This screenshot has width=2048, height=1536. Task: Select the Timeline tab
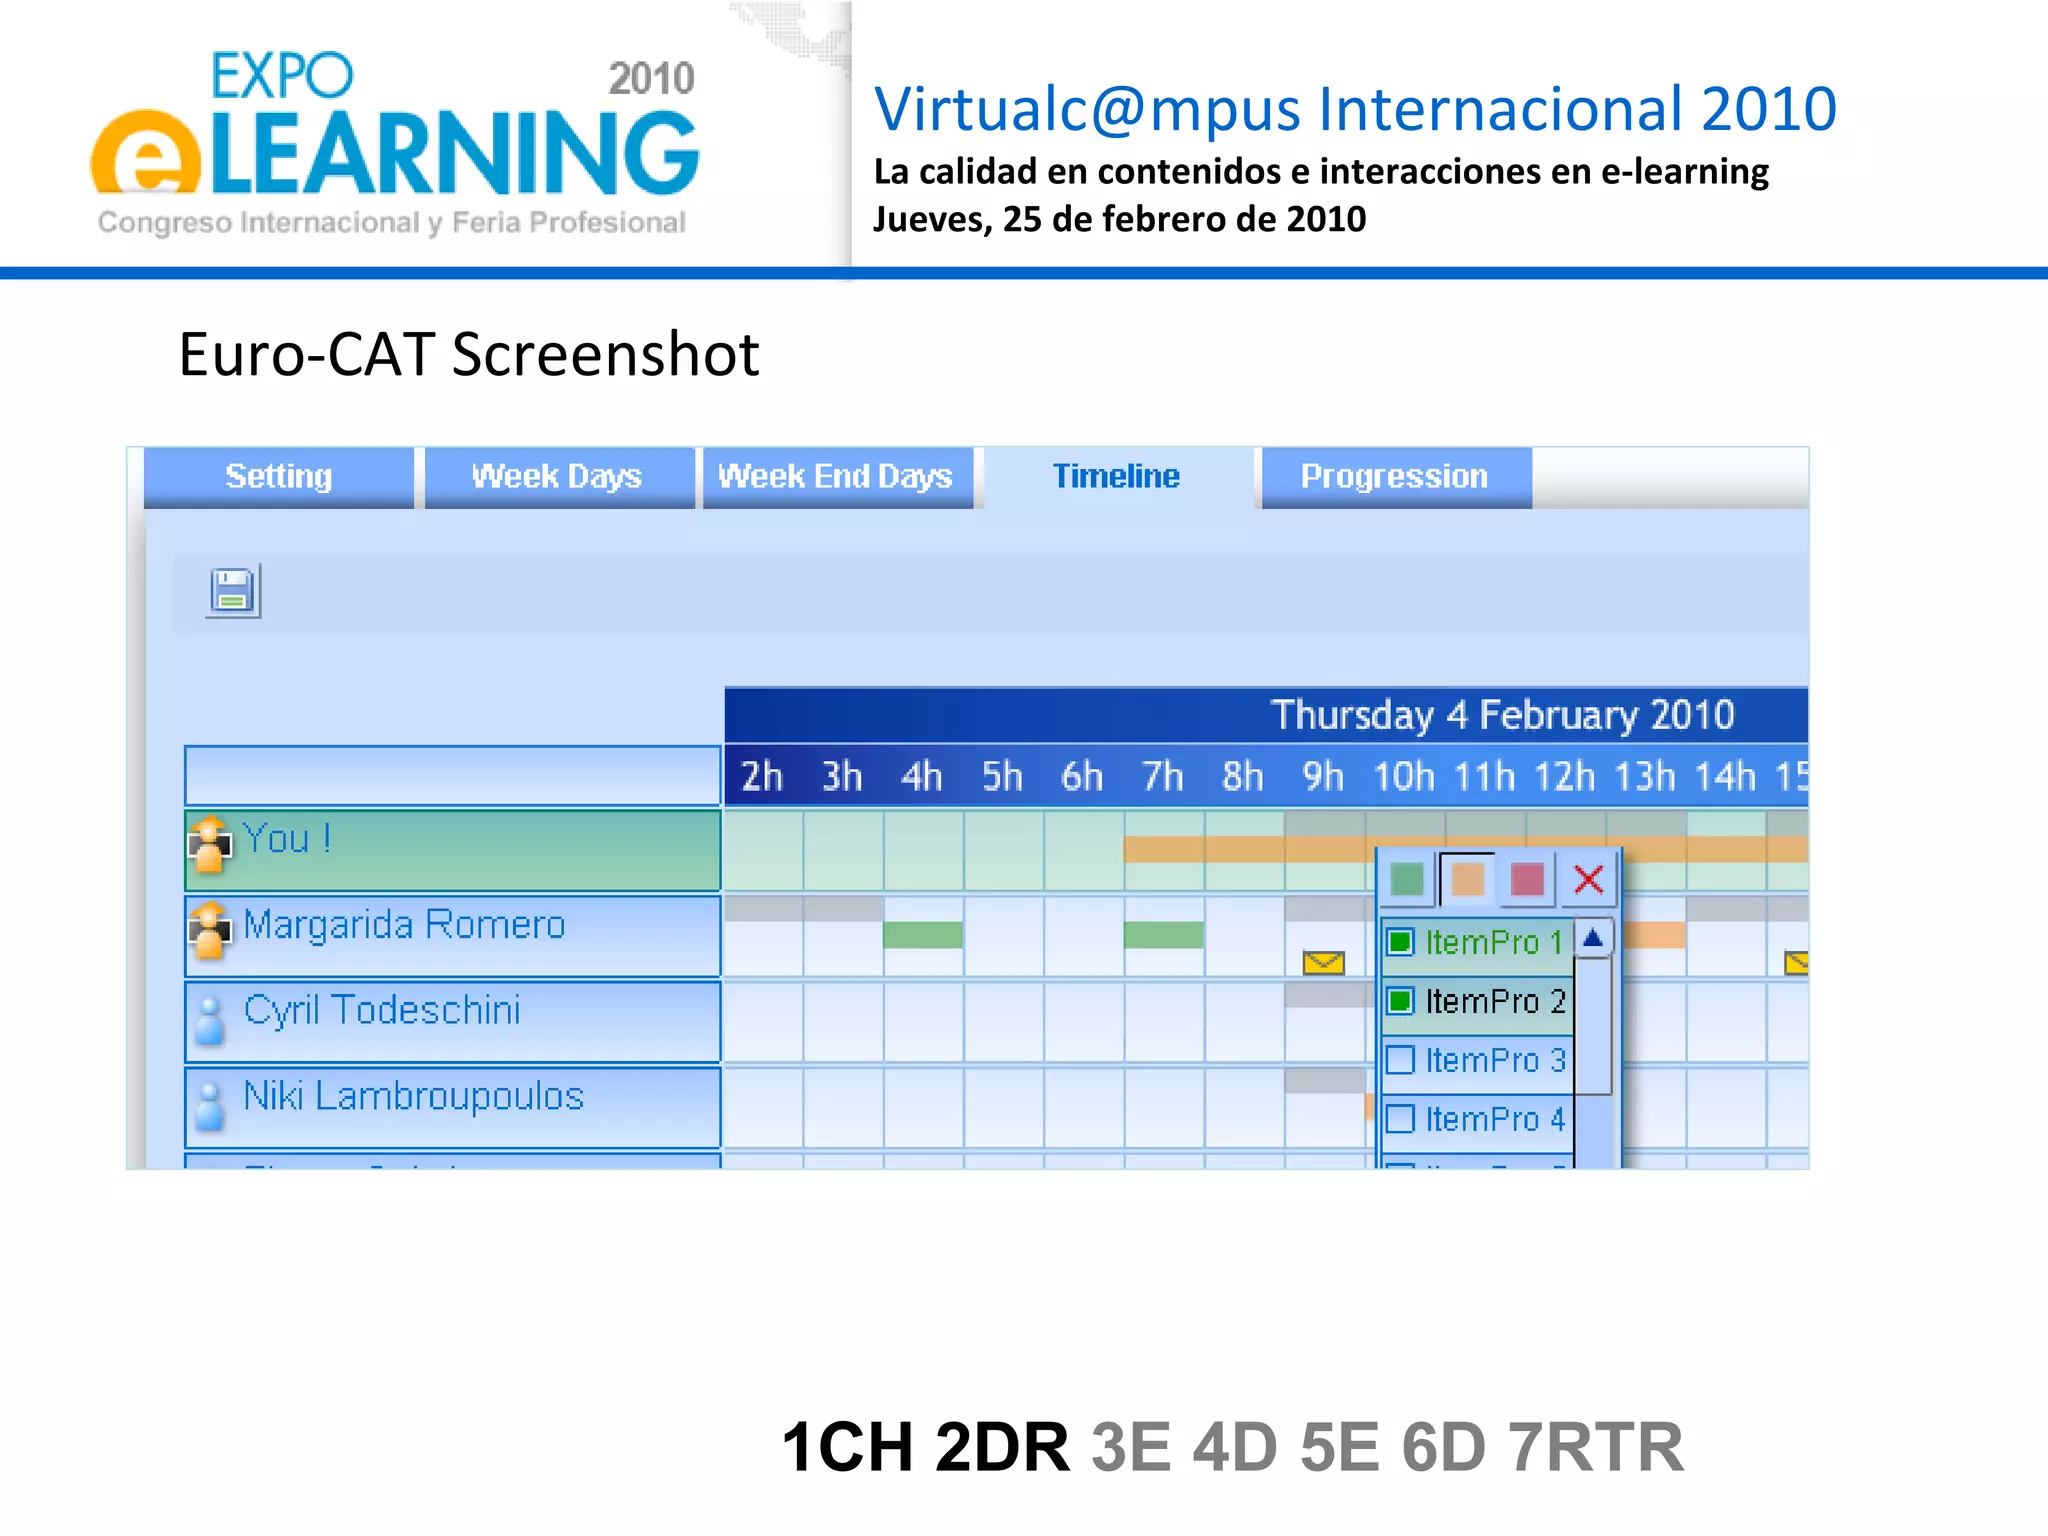pos(1117,477)
